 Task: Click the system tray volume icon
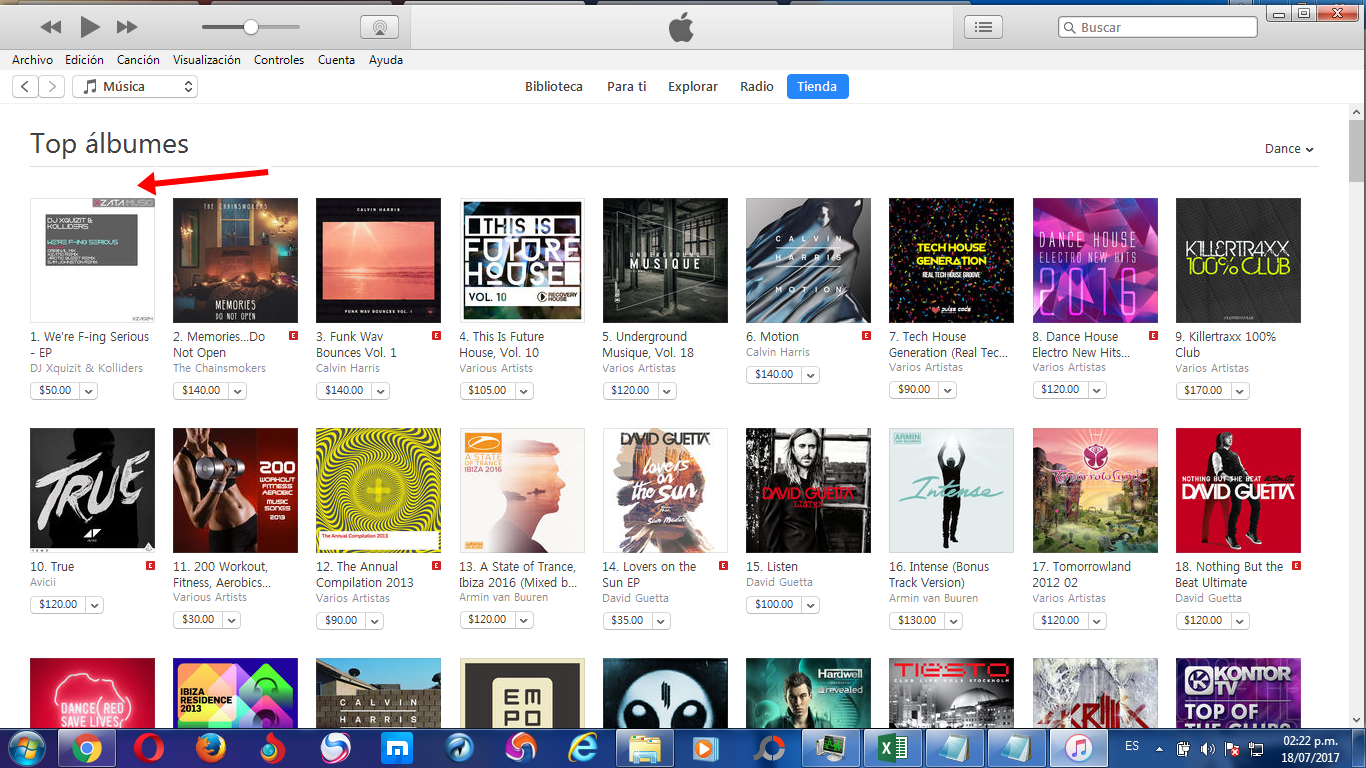coord(1208,748)
